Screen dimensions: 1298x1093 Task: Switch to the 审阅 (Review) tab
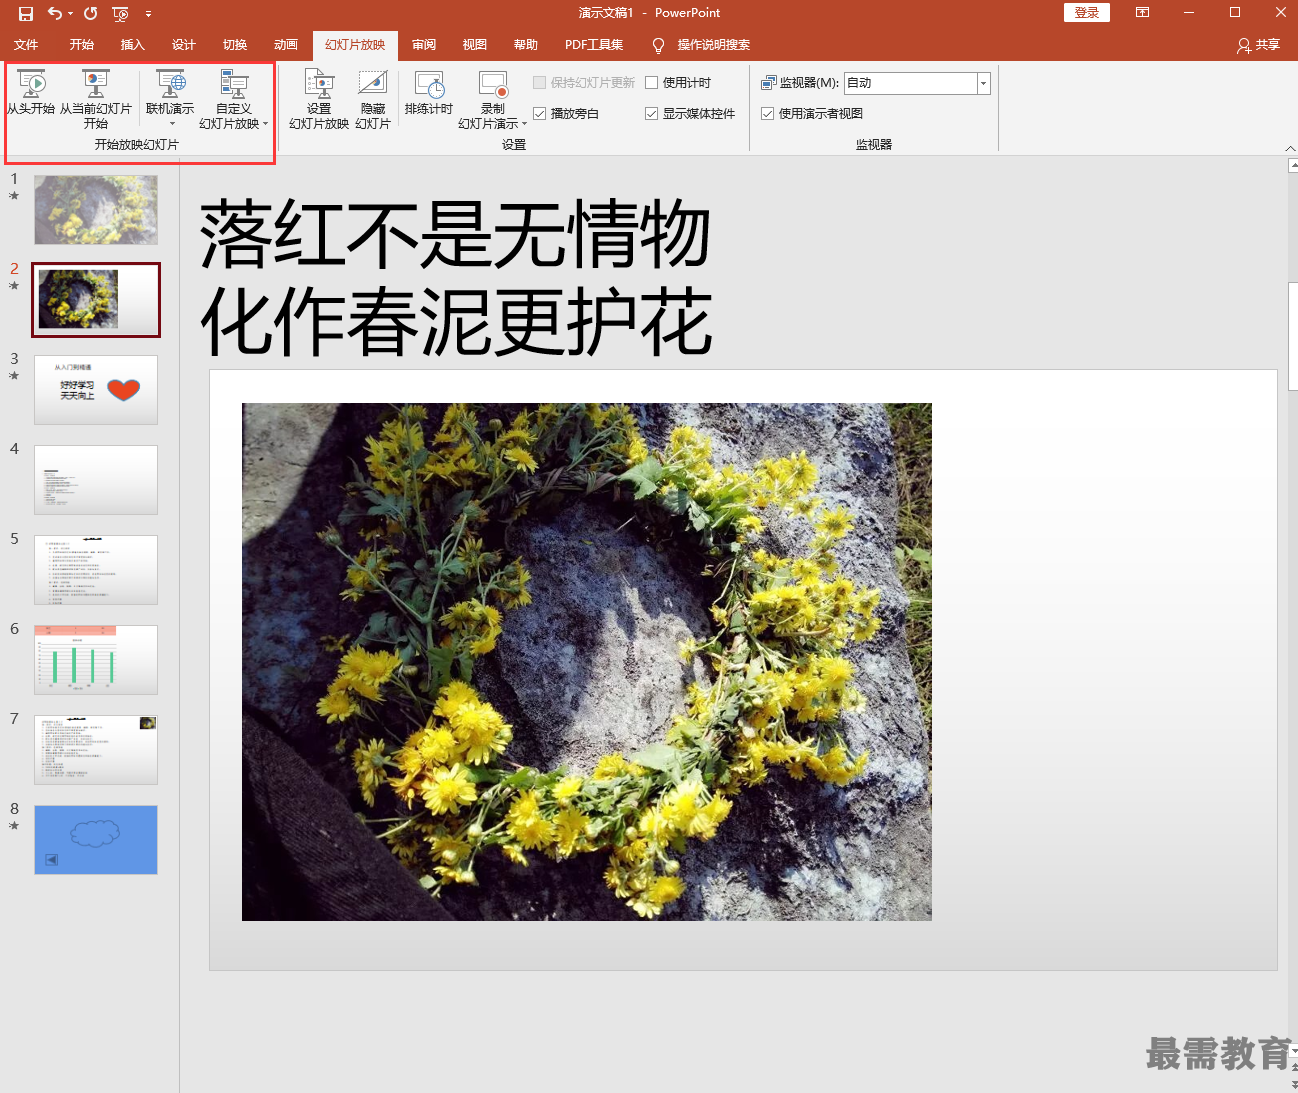point(424,45)
